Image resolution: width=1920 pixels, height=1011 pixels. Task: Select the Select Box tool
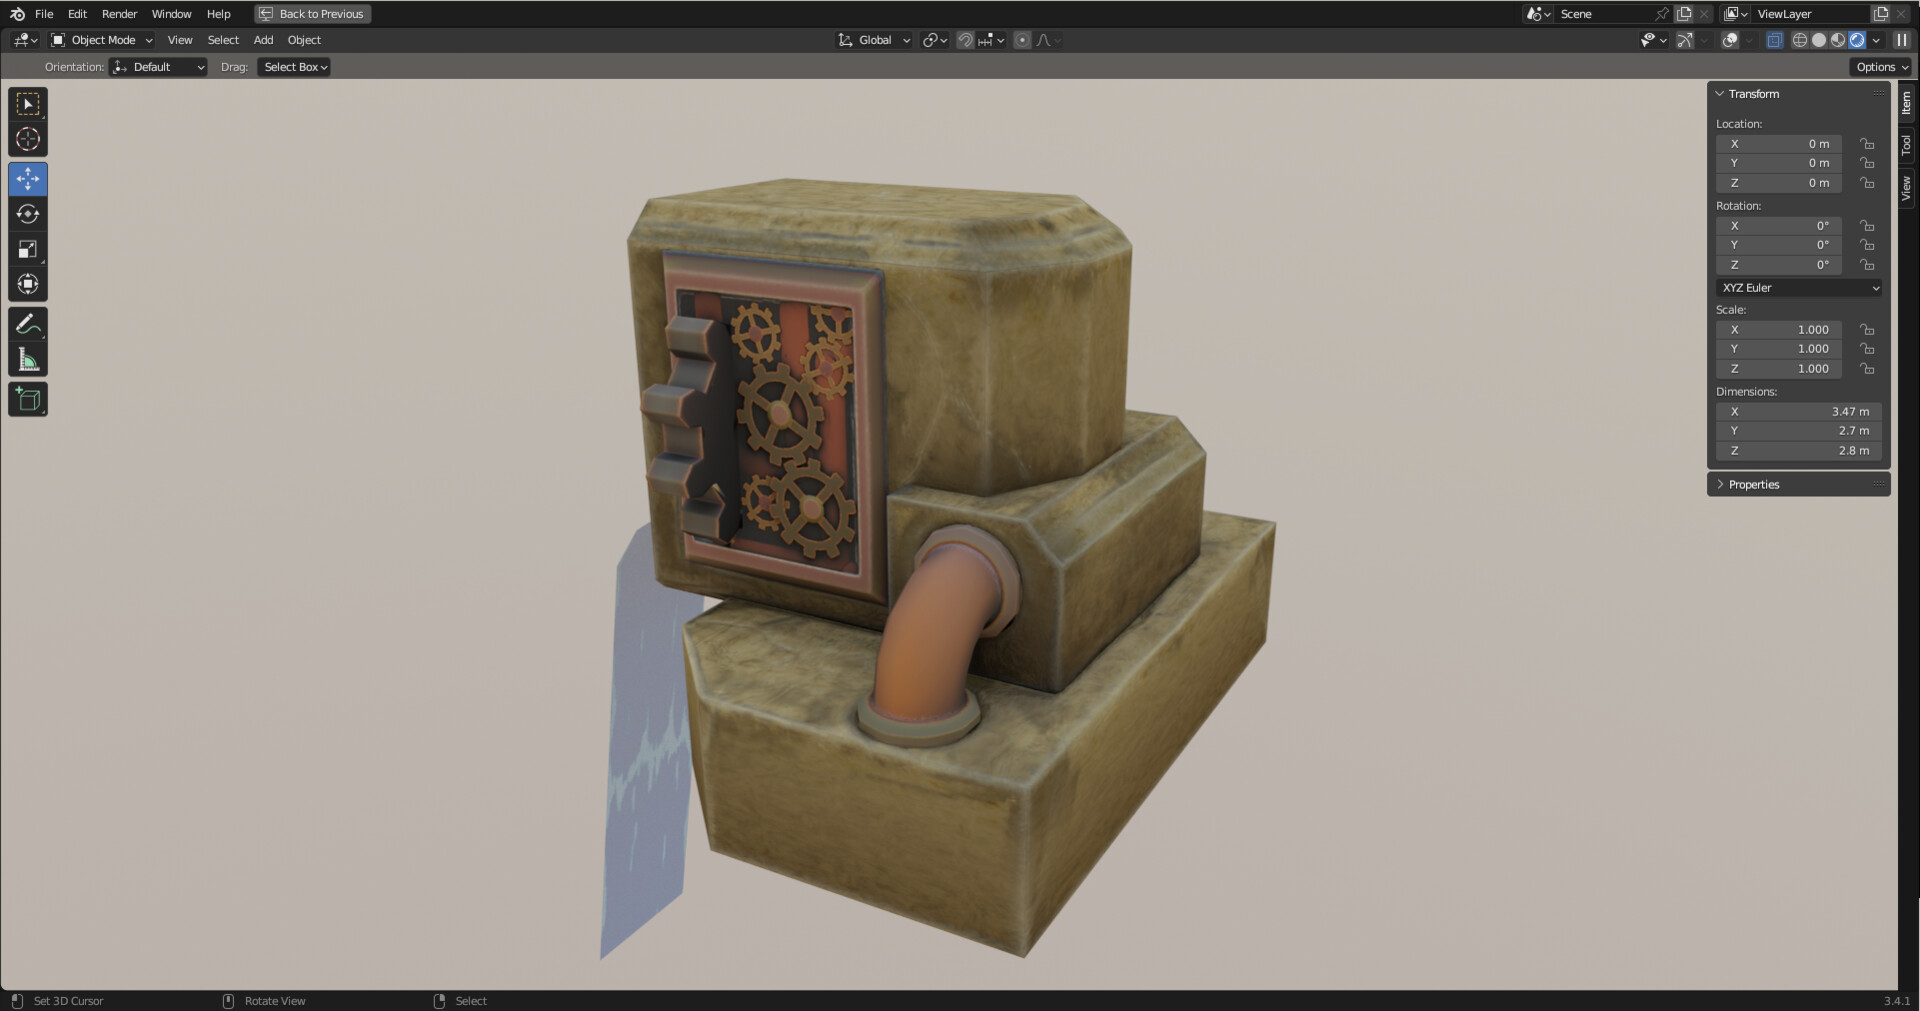[28, 105]
